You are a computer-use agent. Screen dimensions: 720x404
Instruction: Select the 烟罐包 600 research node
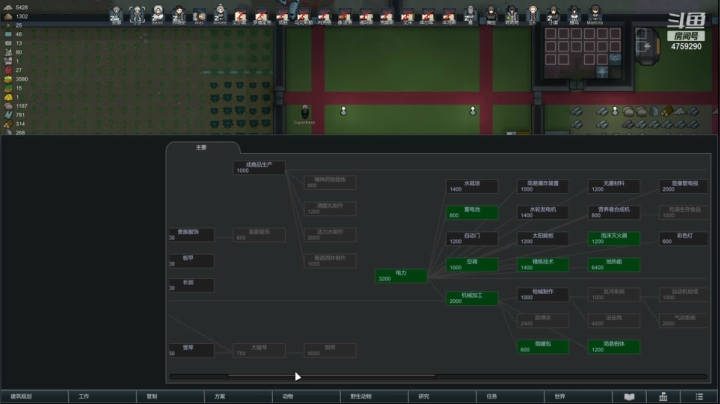[543, 347]
